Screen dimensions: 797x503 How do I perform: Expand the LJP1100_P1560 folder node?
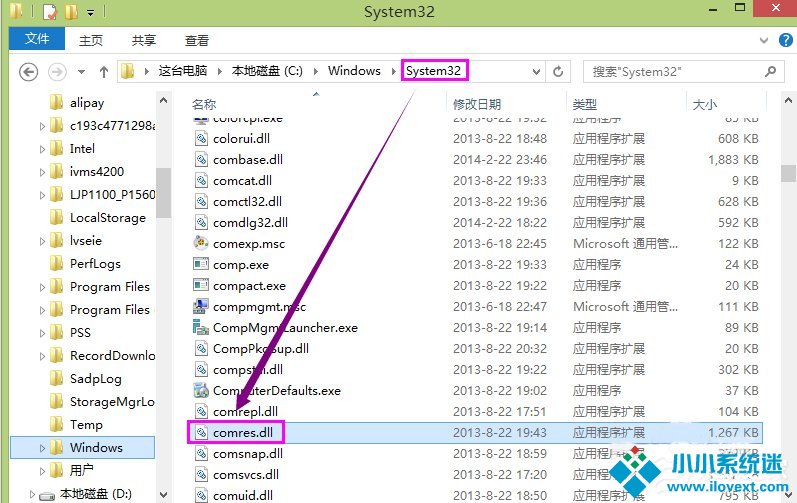click(x=43, y=195)
